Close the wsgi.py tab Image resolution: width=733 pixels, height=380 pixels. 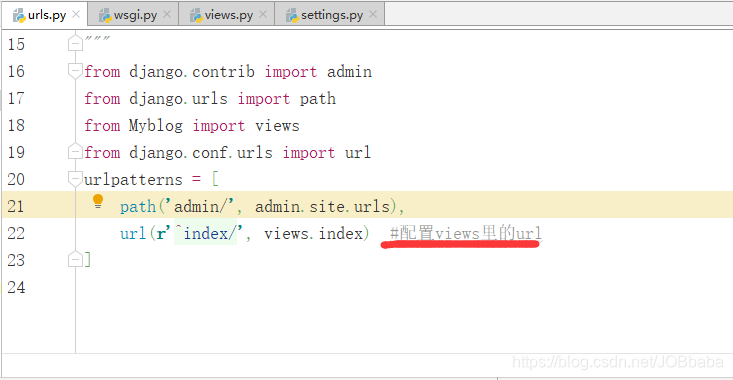[167, 14]
